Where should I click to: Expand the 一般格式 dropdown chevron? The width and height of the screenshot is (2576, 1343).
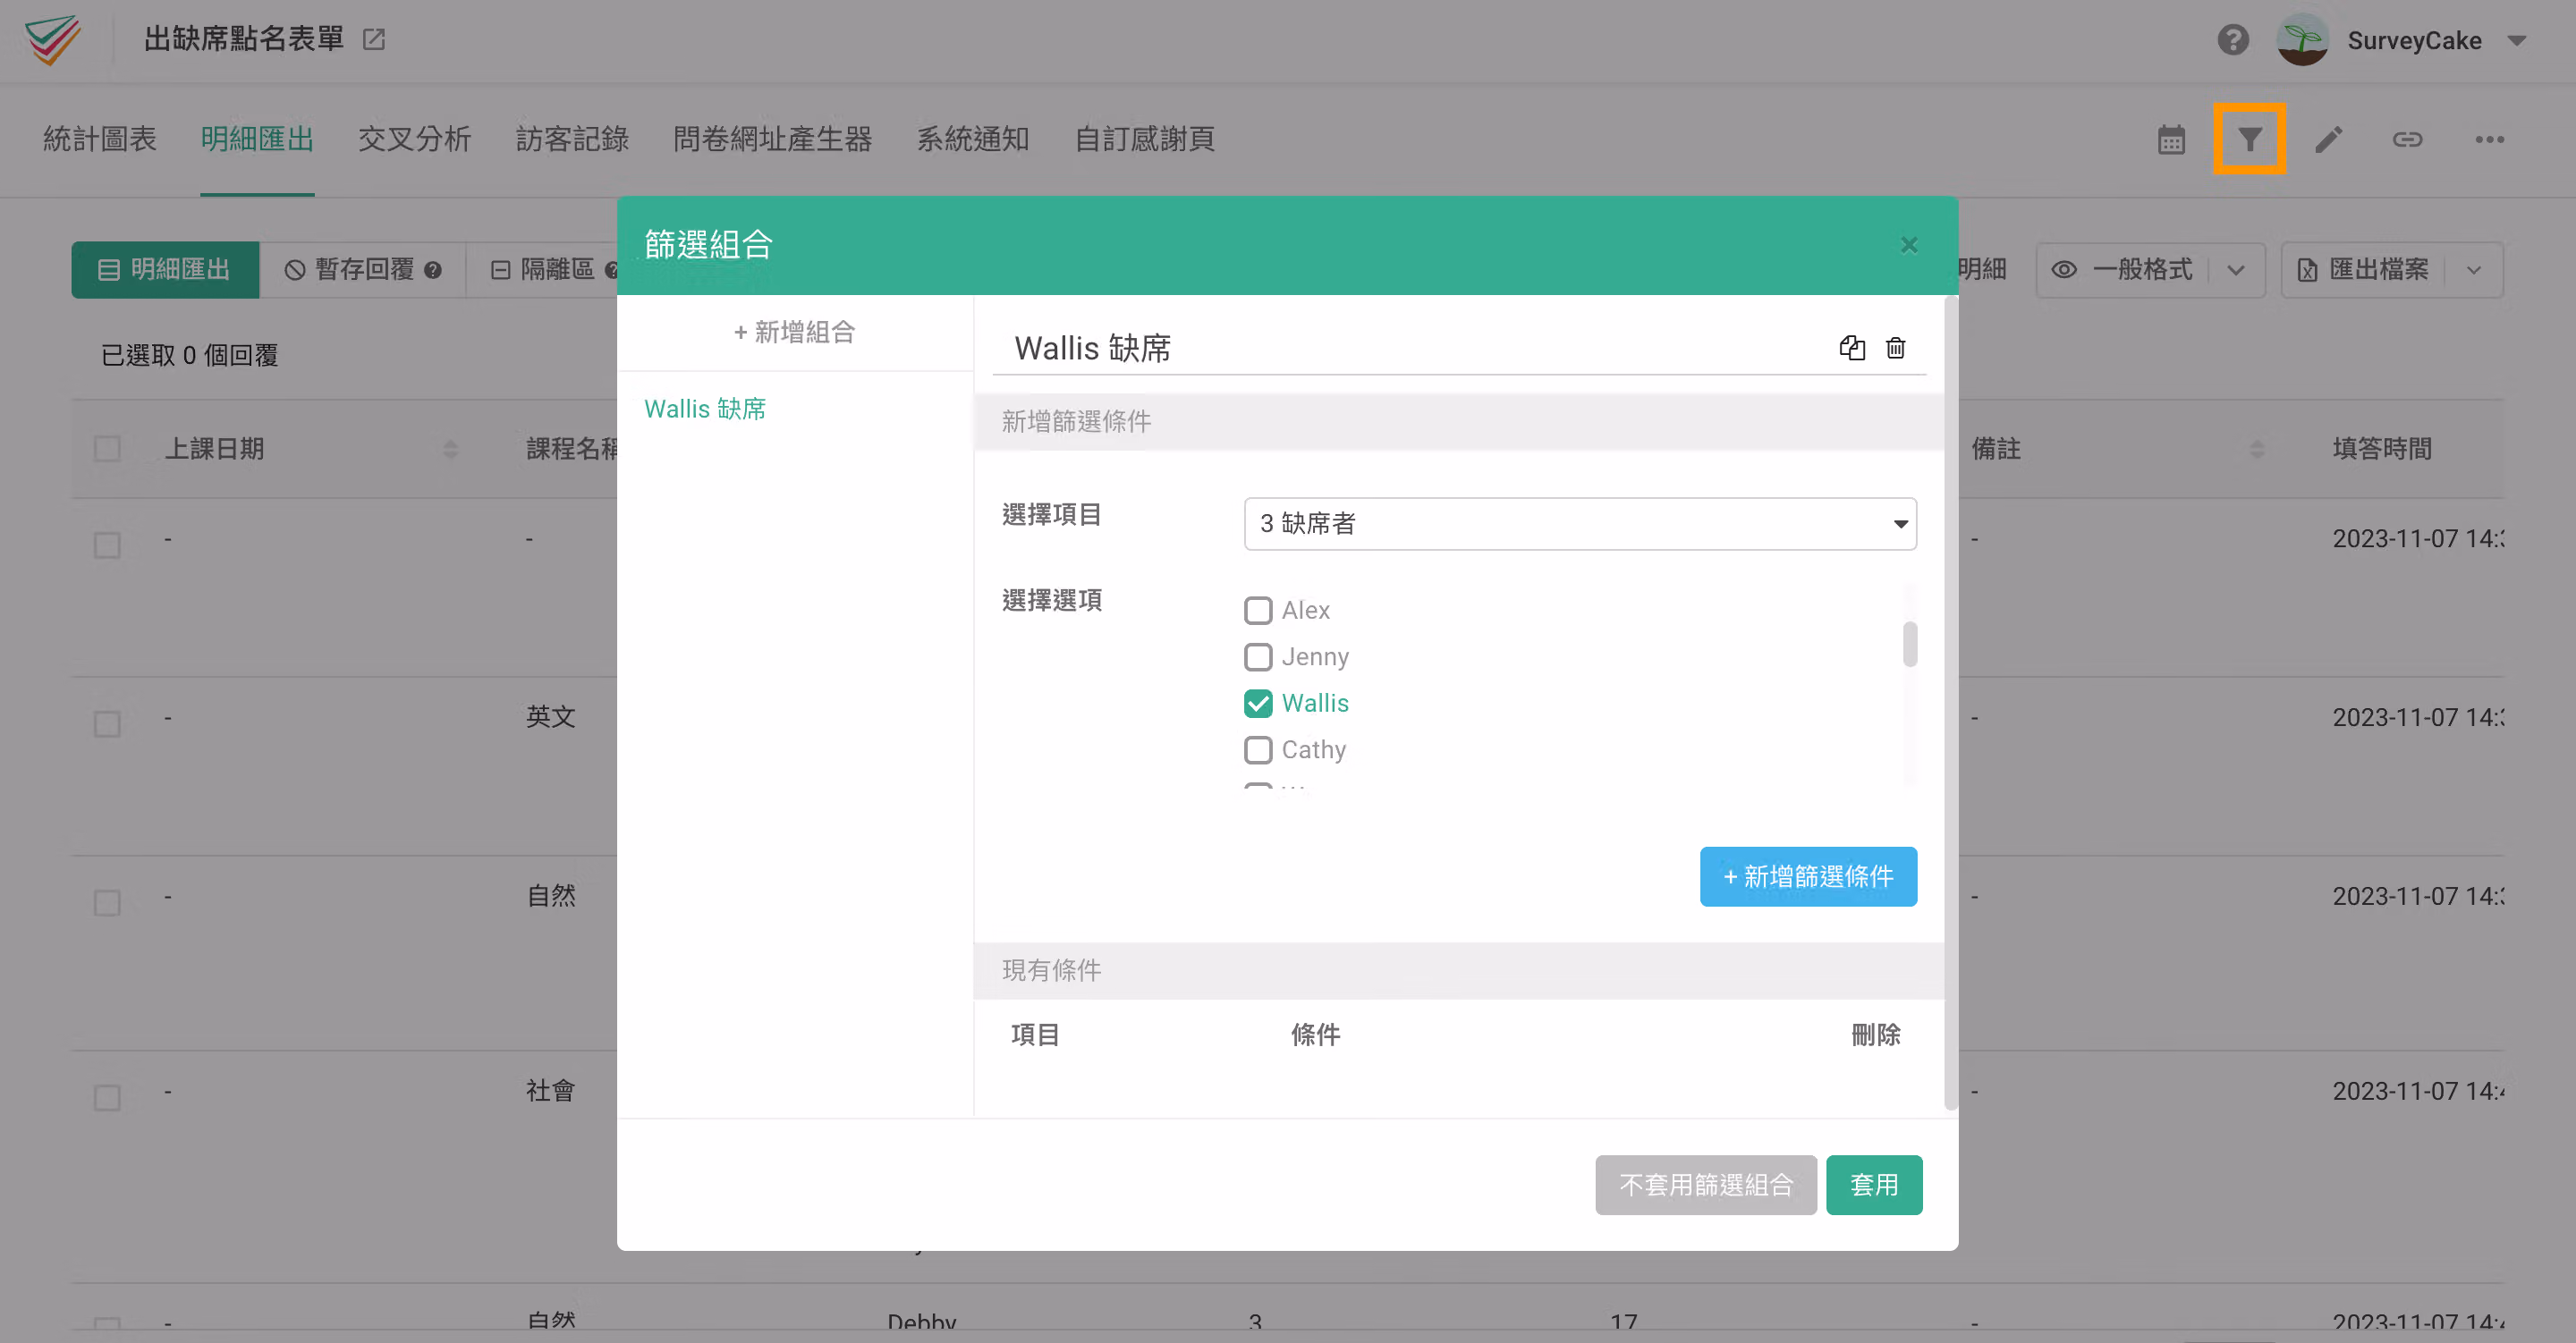tap(2236, 270)
